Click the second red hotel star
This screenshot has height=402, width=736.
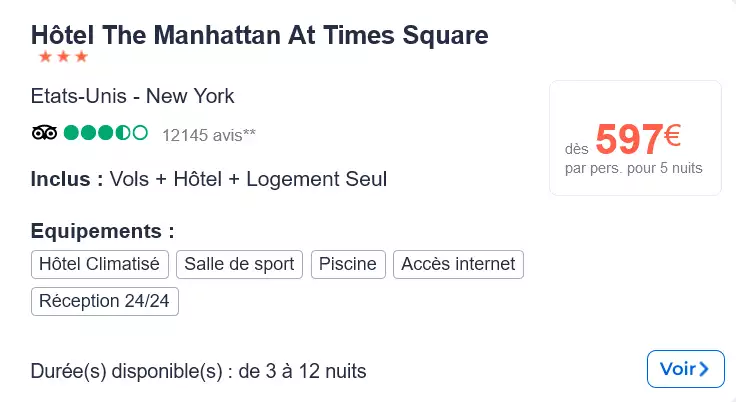click(x=63, y=57)
